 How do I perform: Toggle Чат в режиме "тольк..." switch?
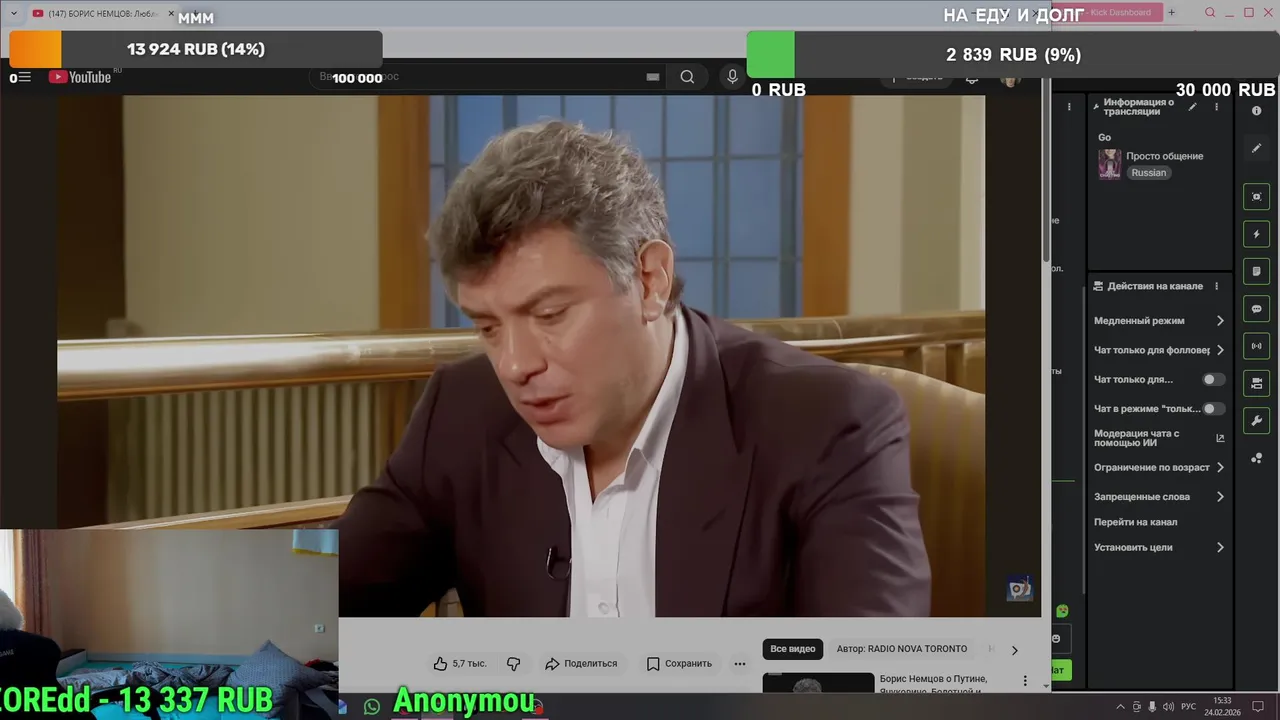tap(1213, 408)
